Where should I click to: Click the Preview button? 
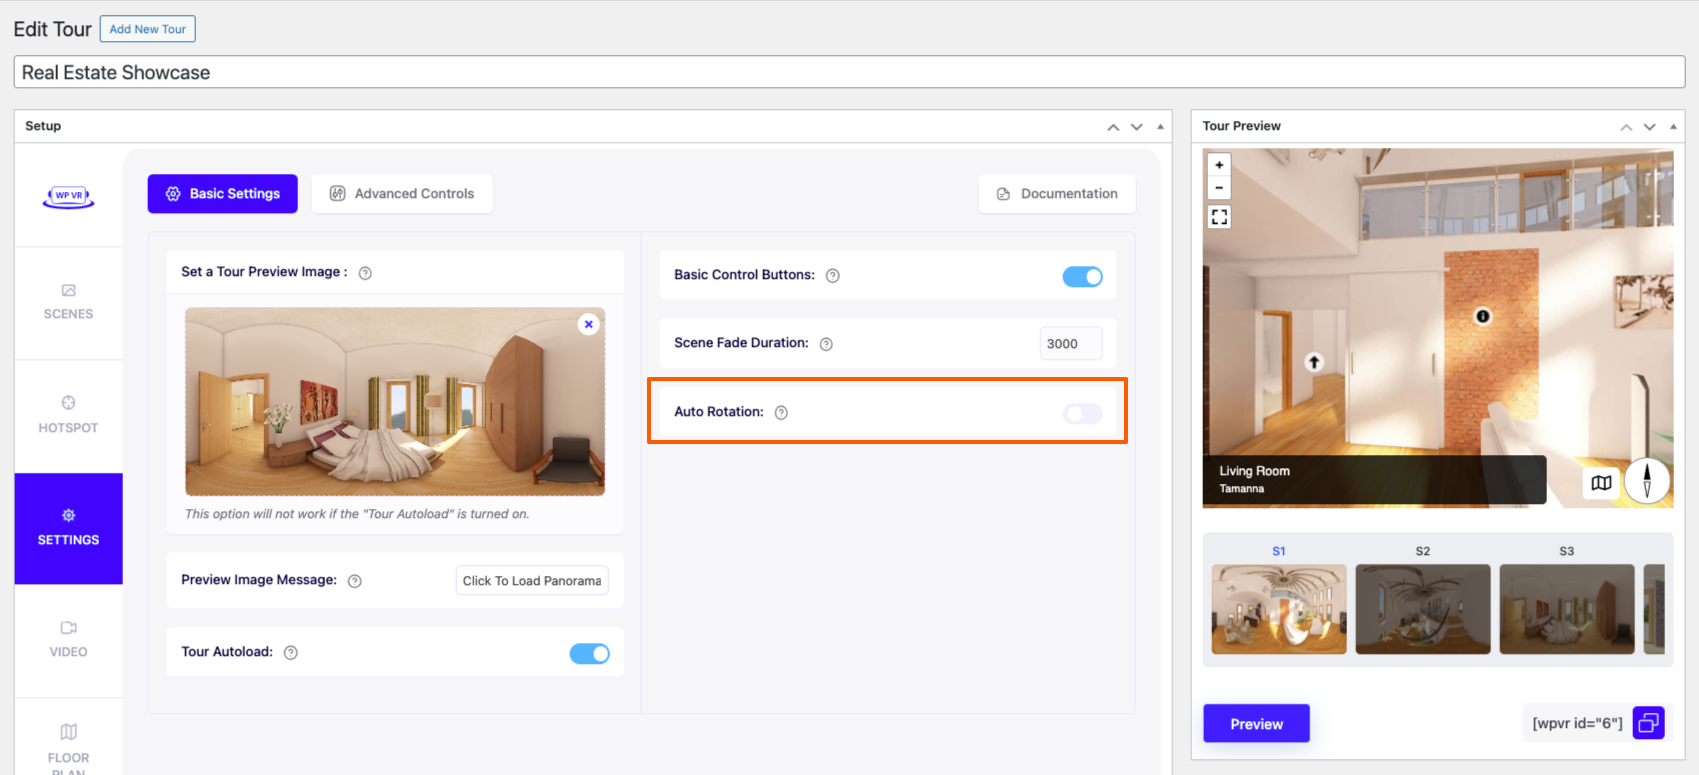(x=1256, y=724)
